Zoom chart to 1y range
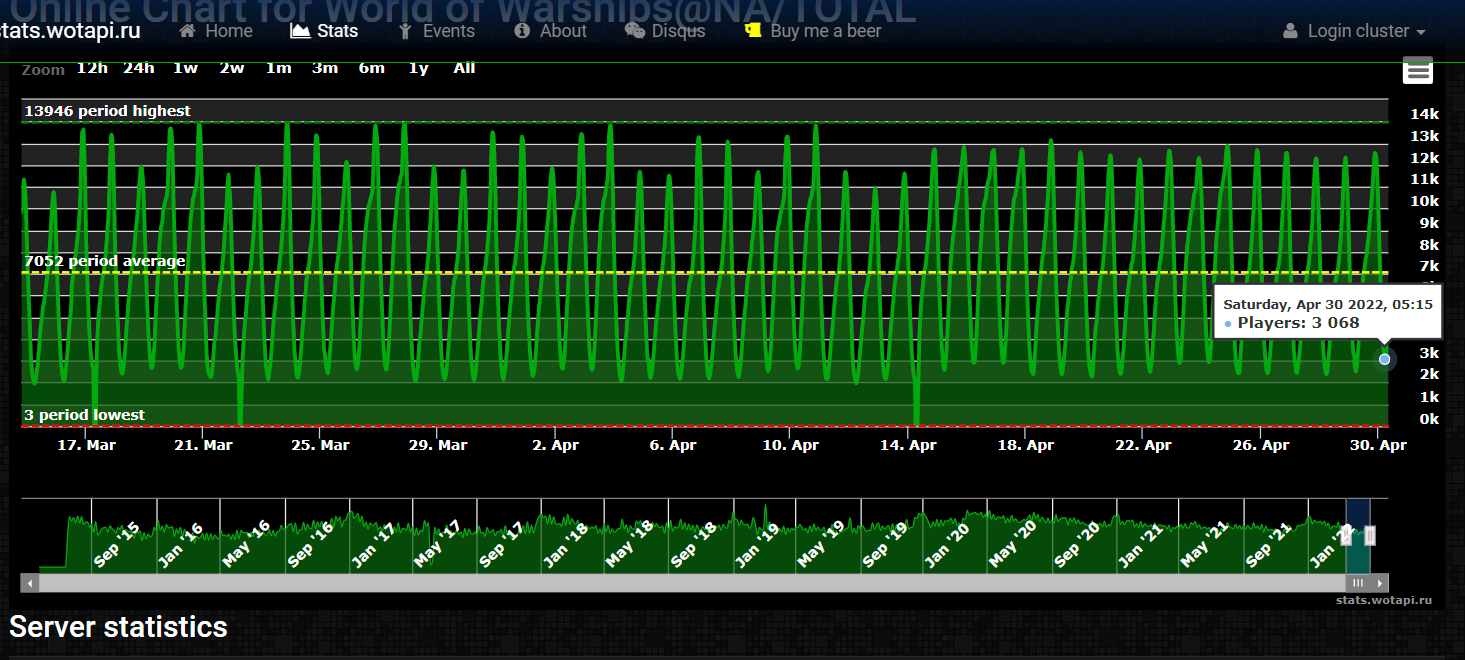 tap(418, 68)
